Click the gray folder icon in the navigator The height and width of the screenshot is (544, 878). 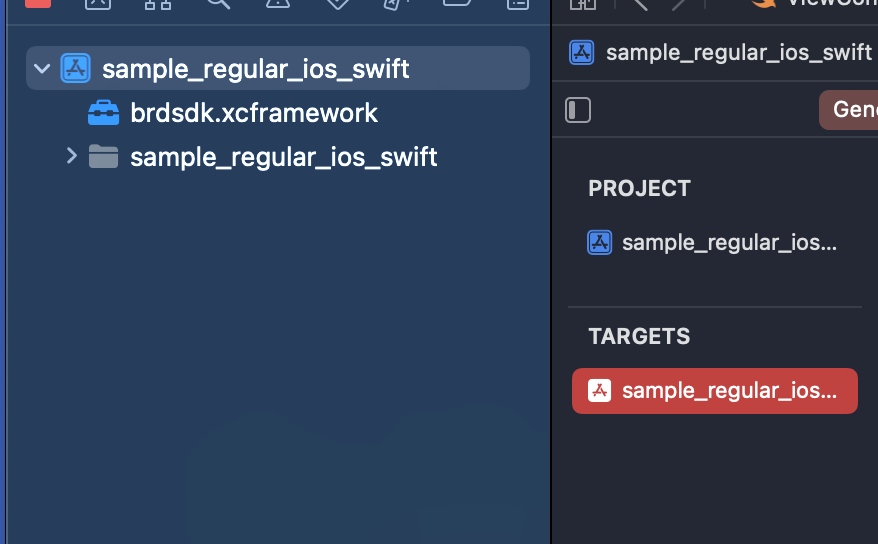click(103, 157)
